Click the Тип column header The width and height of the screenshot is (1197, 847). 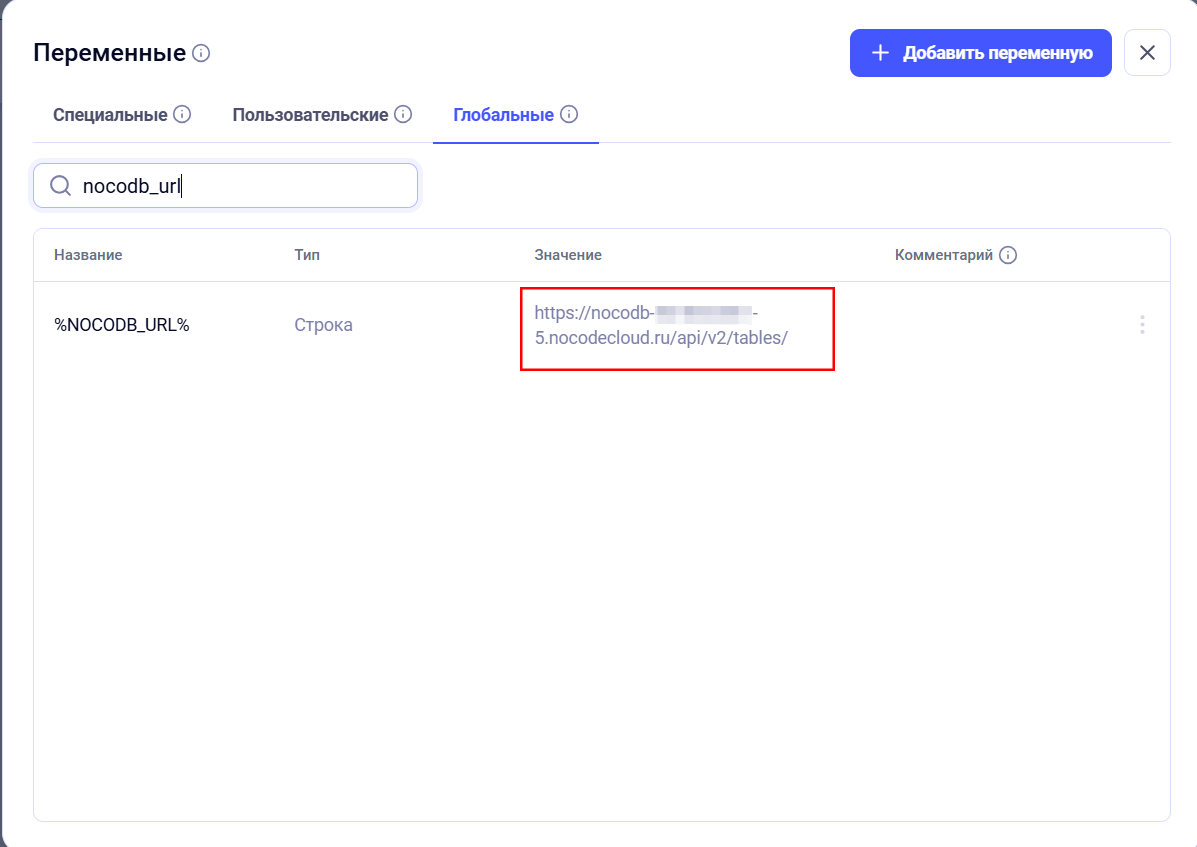(x=307, y=255)
